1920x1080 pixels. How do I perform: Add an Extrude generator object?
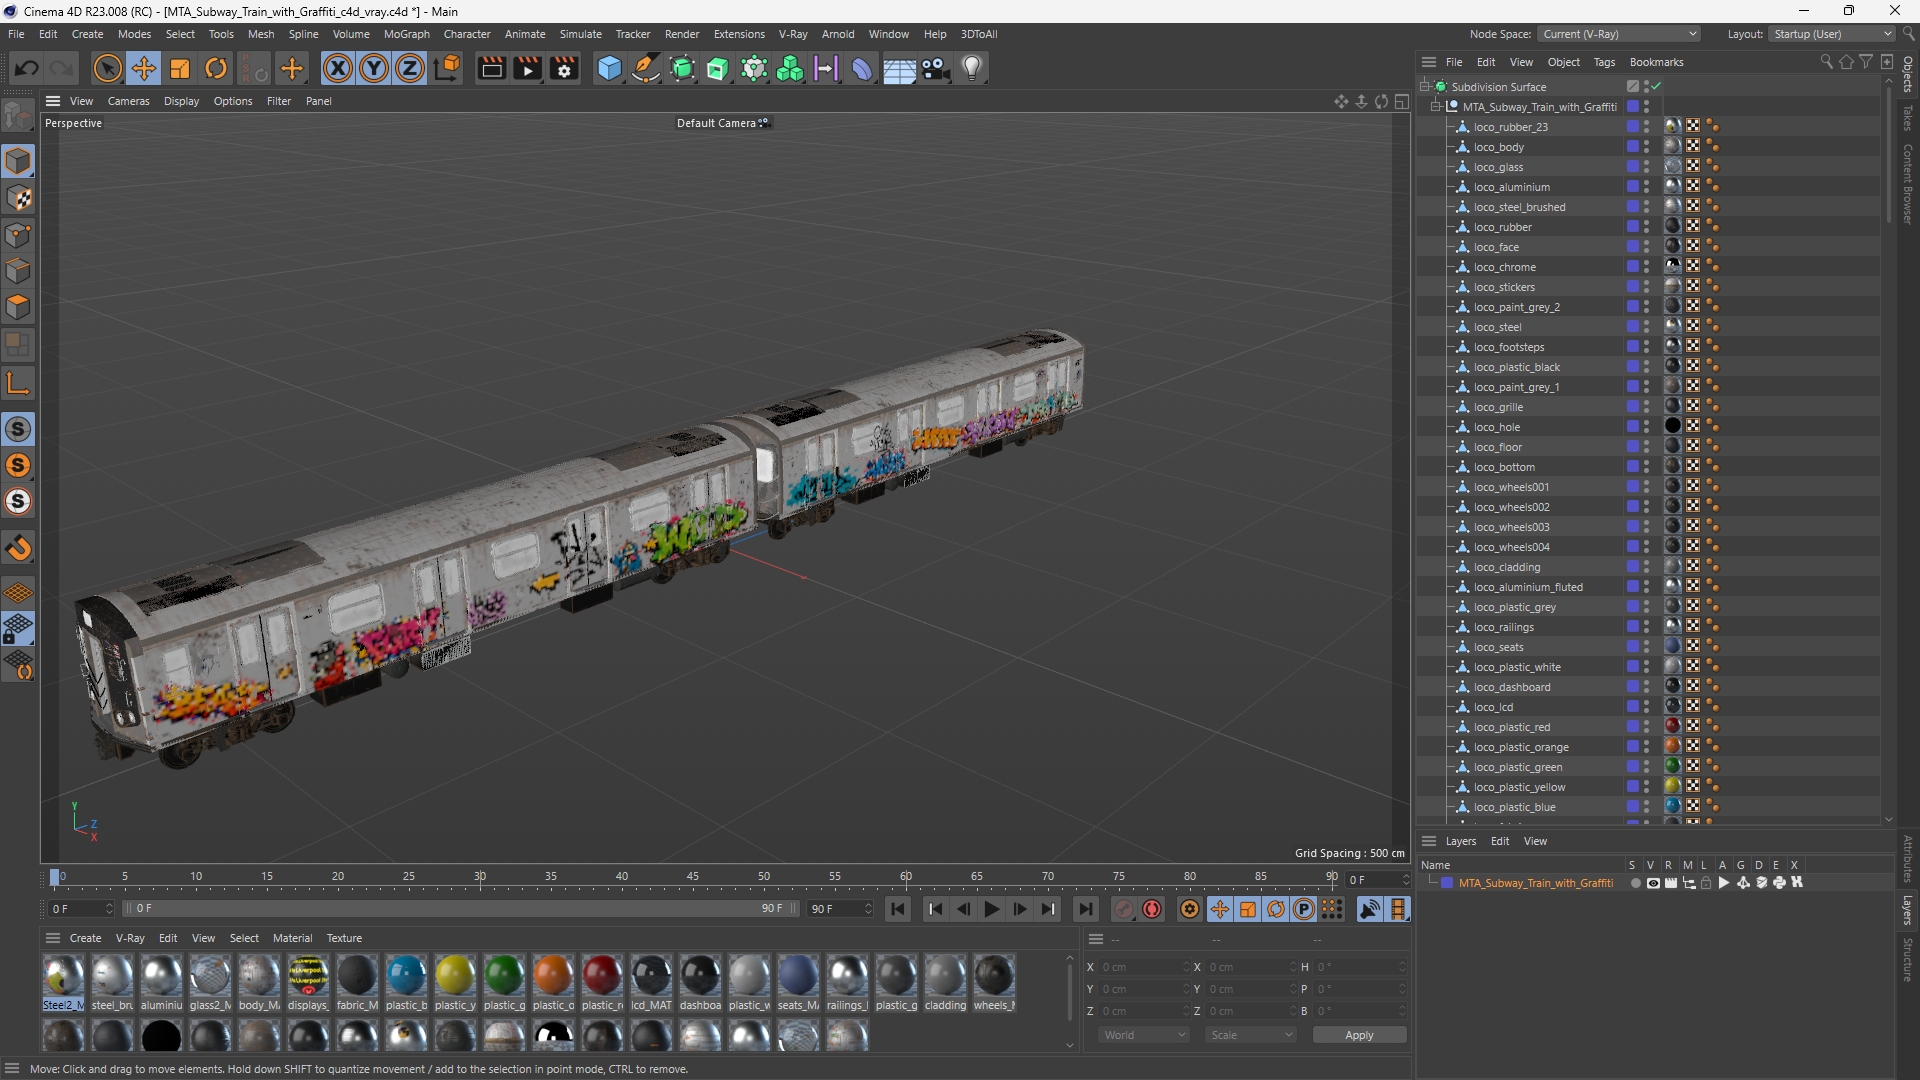pyautogui.click(x=718, y=69)
